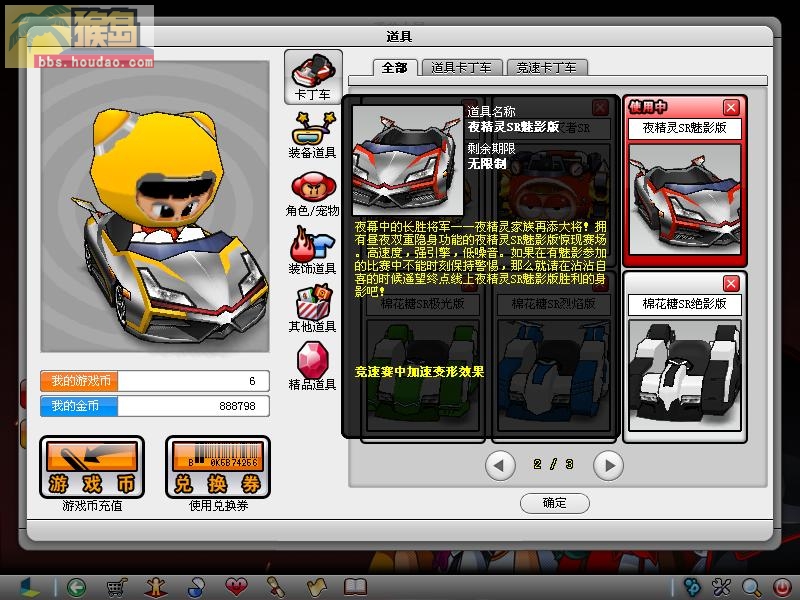Viewport: 800px width, 600px height.
Task: Confirm with the 确定 button
Action: 555,503
